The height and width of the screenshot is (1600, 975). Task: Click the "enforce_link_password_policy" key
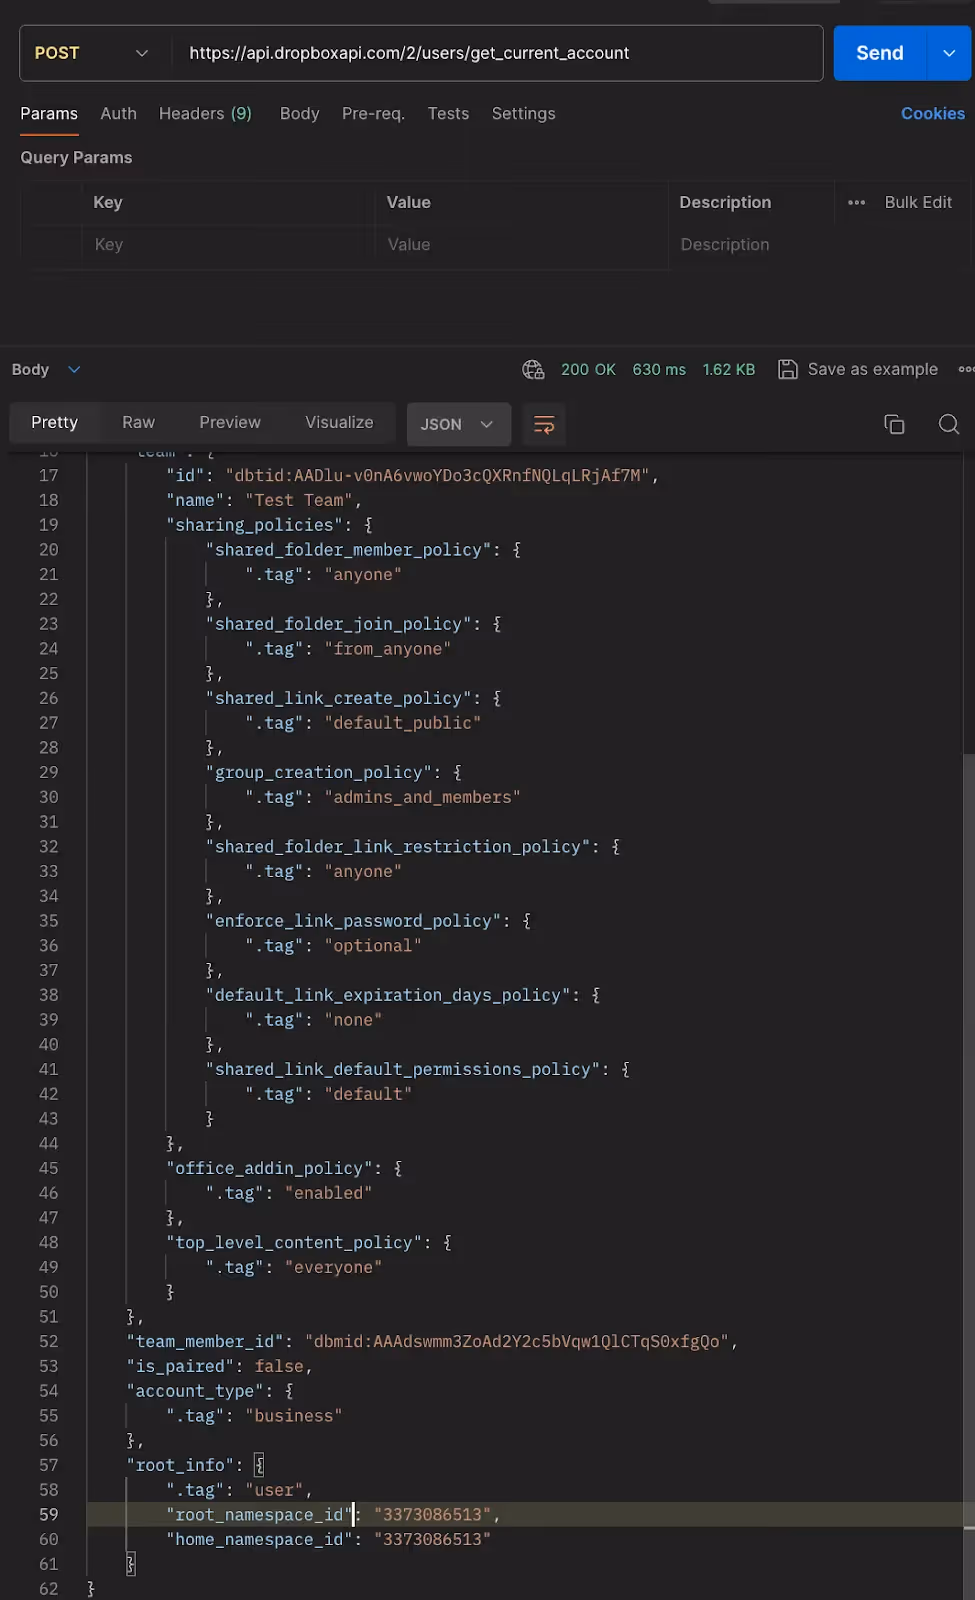click(x=352, y=921)
